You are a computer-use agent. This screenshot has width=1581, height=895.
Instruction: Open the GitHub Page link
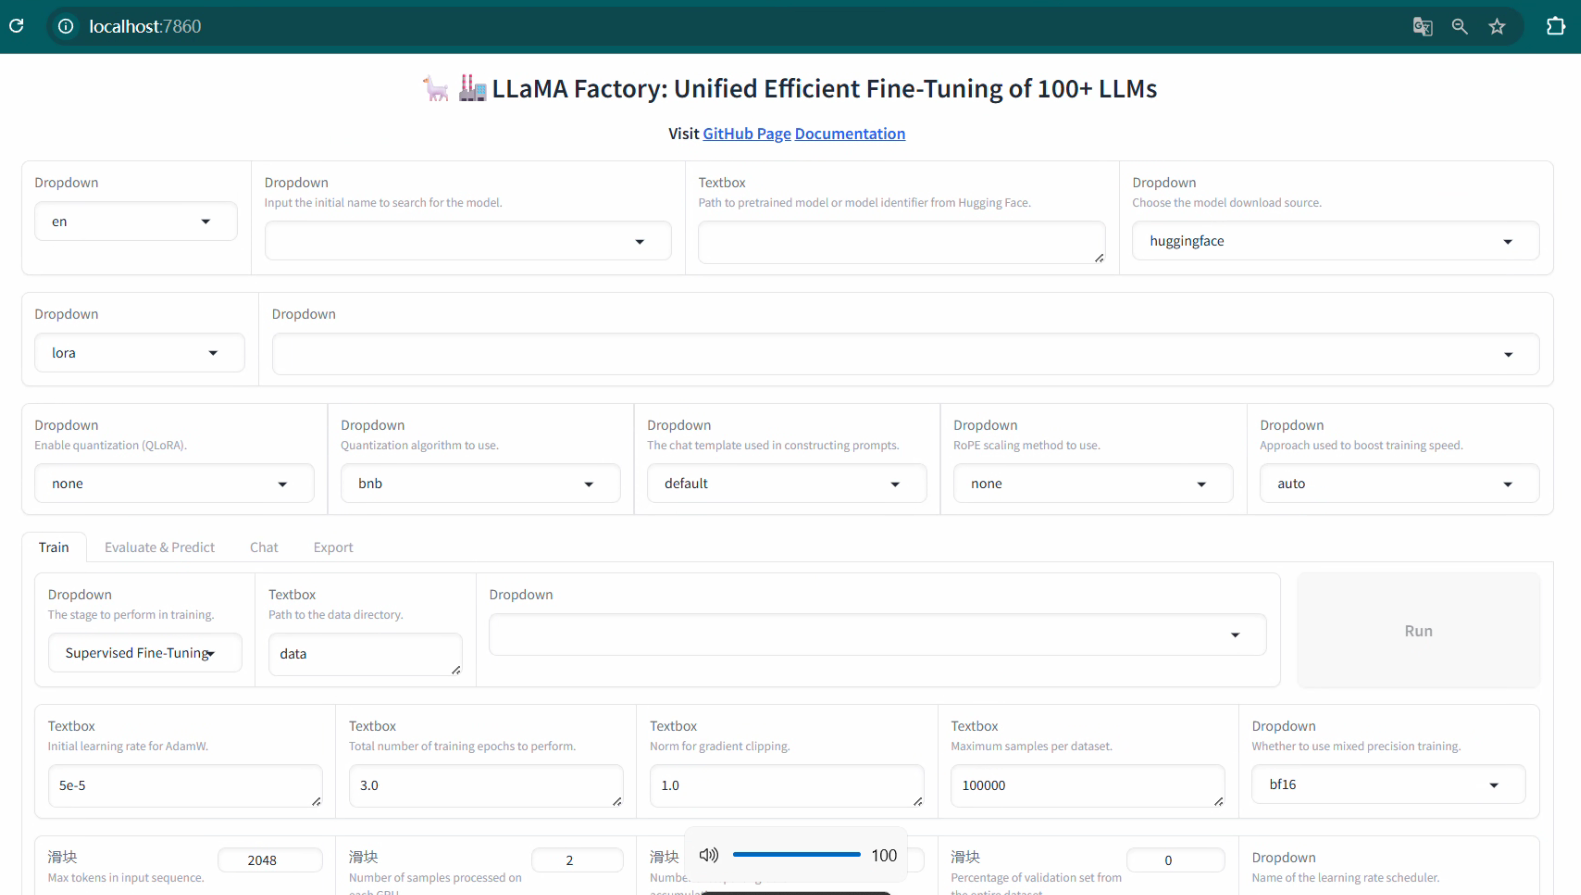(x=747, y=134)
